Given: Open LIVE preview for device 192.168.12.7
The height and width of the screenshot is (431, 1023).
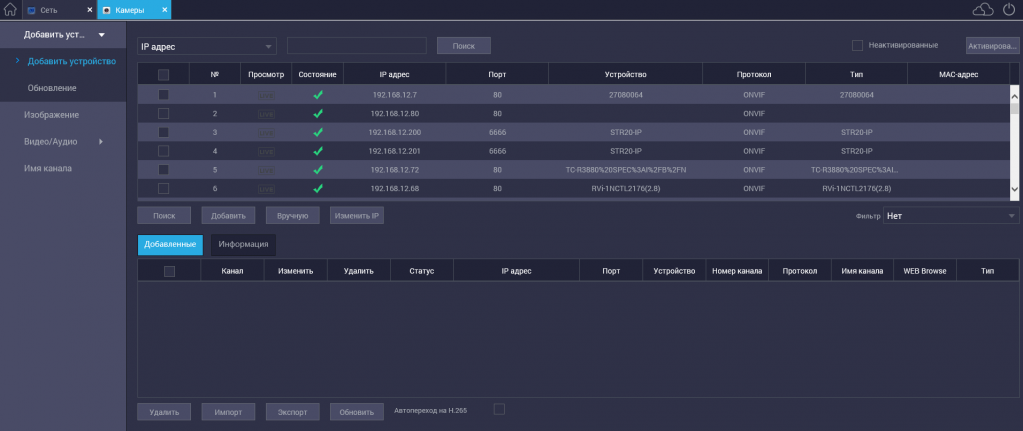Looking at the screenshot, I should click(x=266, y=95).
